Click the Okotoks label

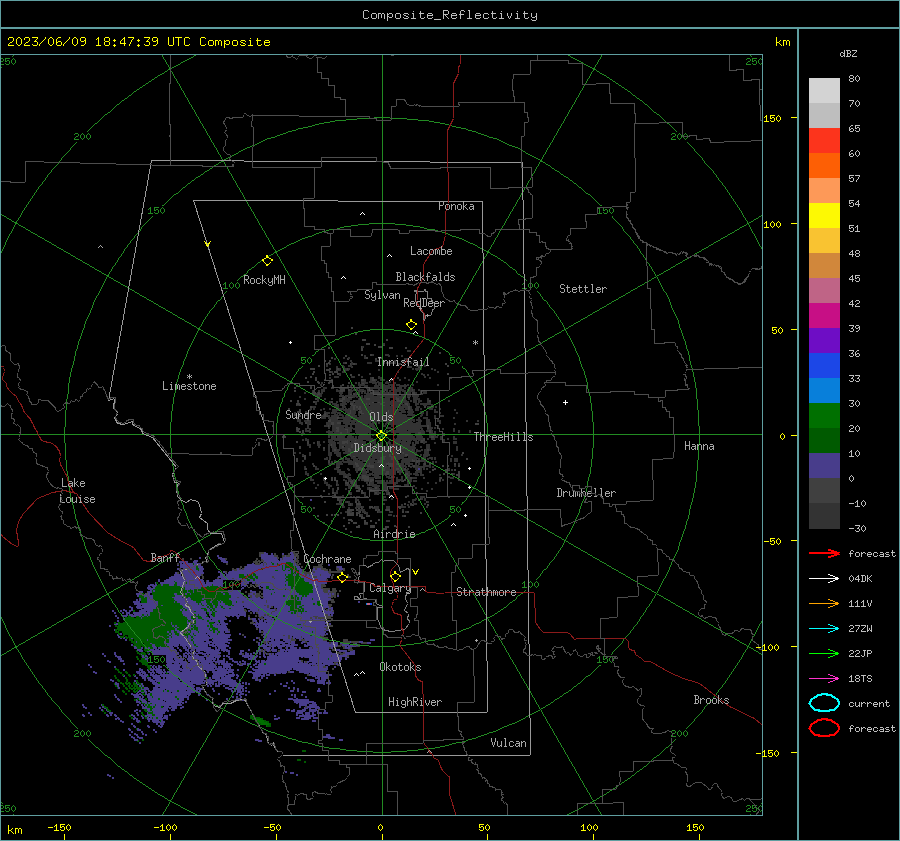[400, 667]
